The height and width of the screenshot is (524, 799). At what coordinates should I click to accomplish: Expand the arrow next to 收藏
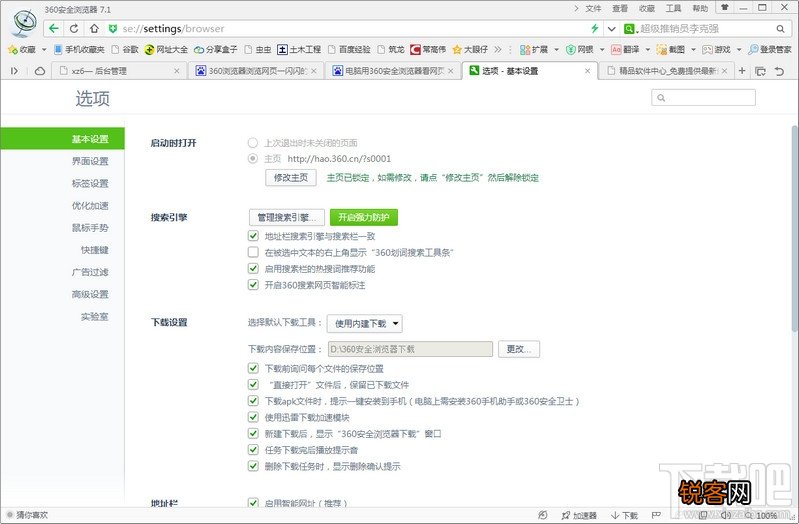(44, 49)
